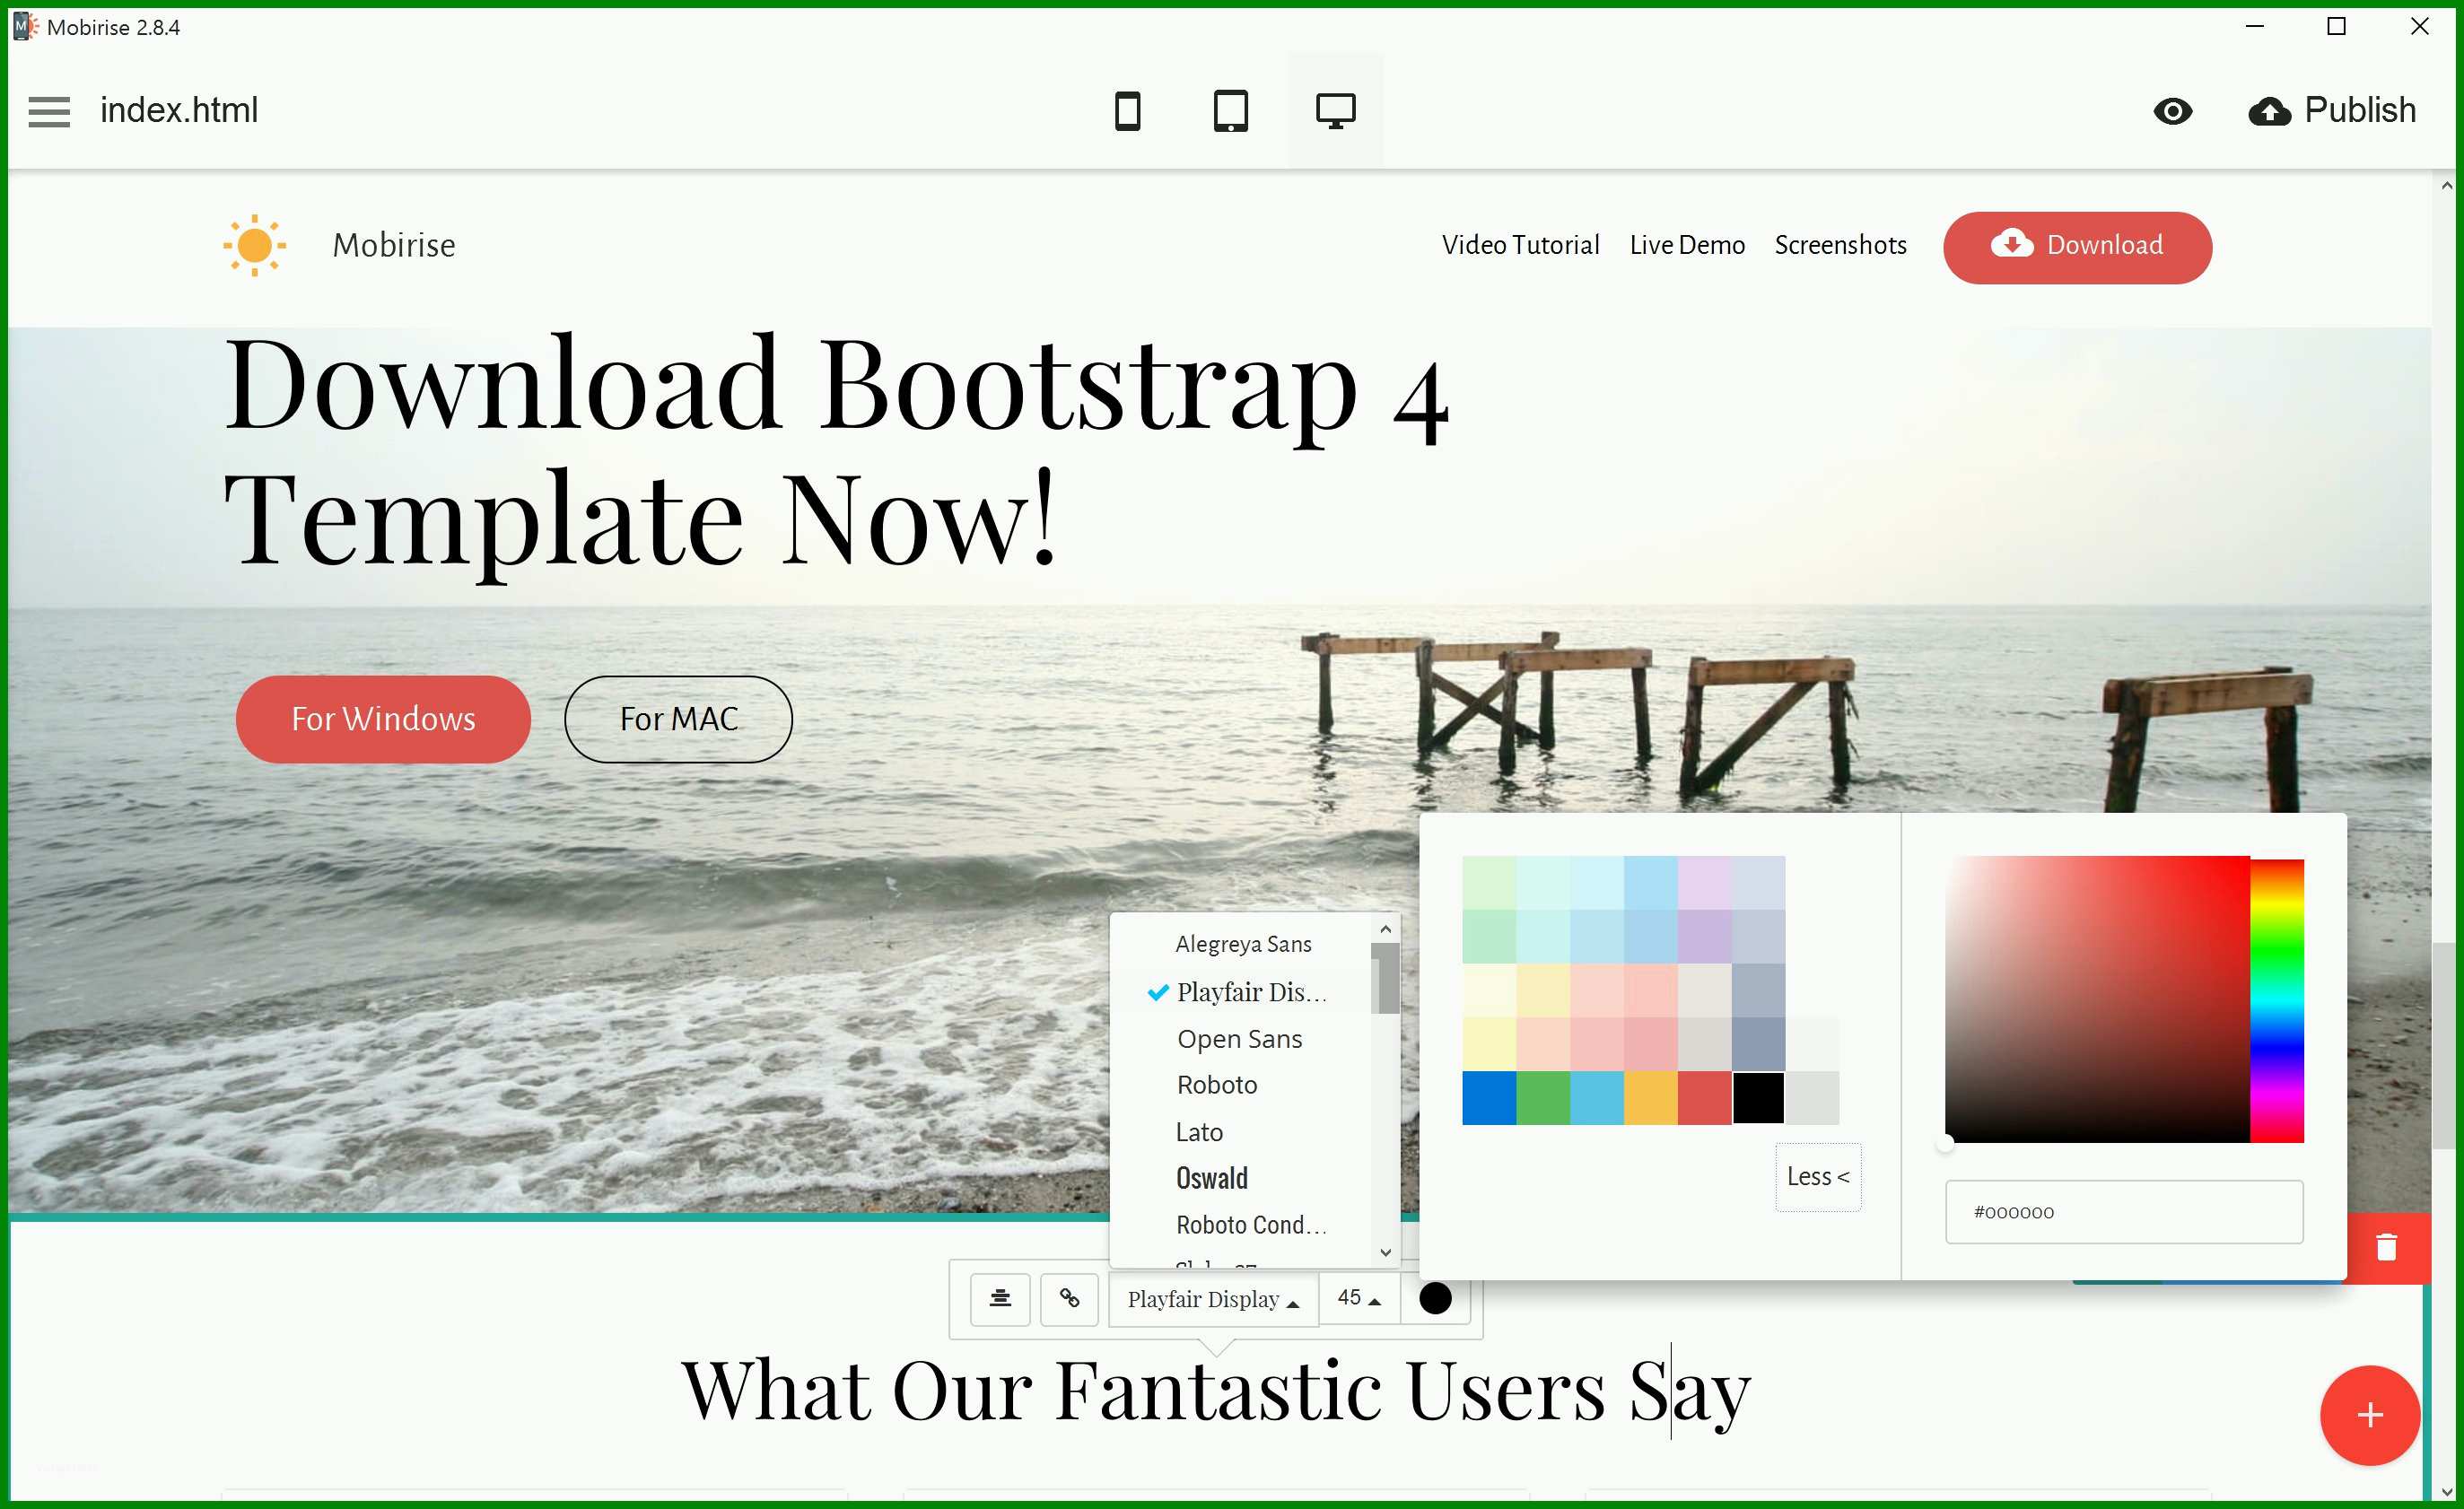This screenshot has height=1509, width=2464.
Task: Minimize the Mobirise window
Action: 2254,27
